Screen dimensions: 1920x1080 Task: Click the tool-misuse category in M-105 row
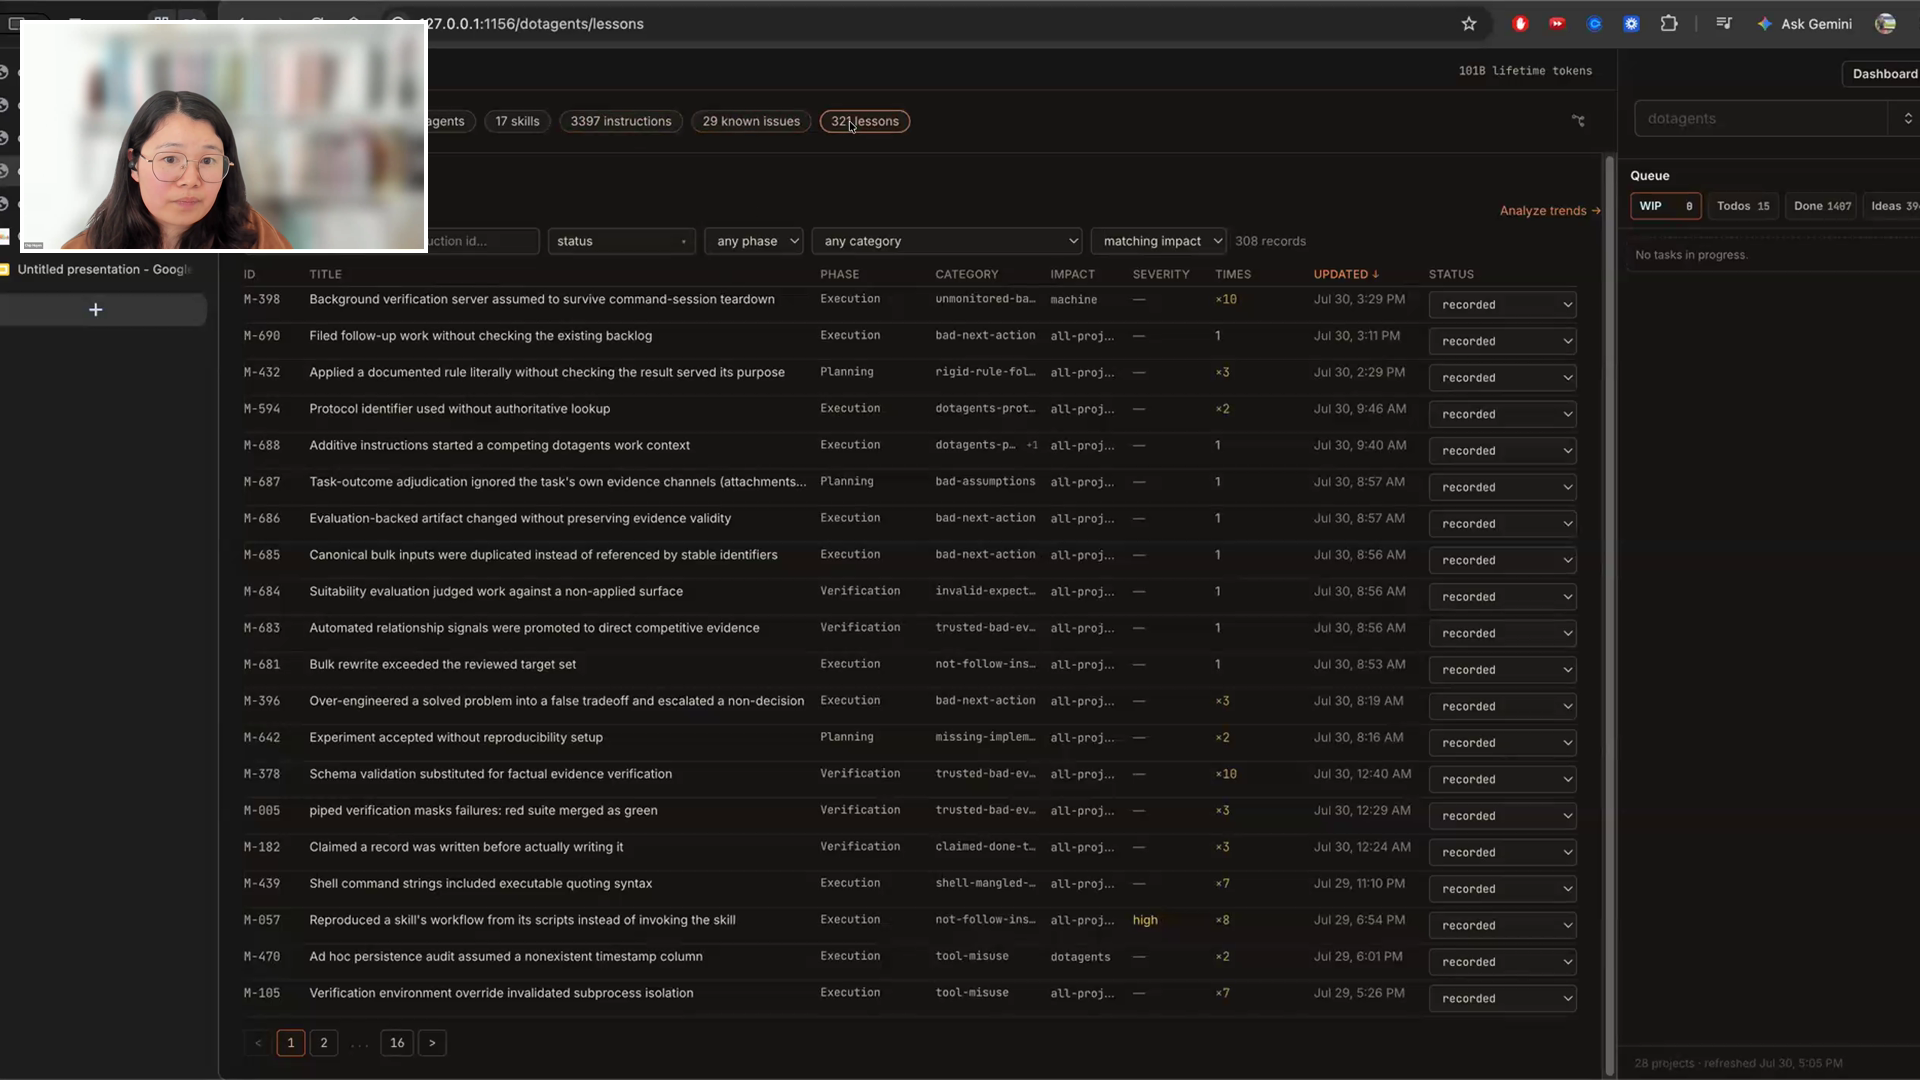pos(971,993)
